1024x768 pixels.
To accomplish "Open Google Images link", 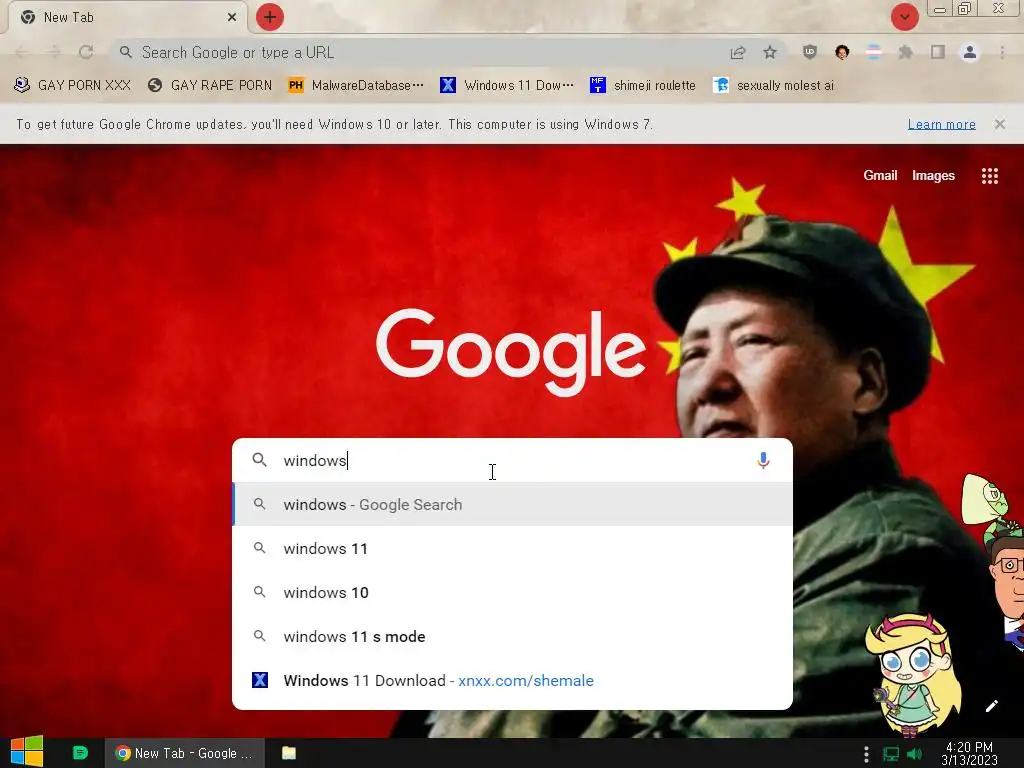I will pos(933,175).
